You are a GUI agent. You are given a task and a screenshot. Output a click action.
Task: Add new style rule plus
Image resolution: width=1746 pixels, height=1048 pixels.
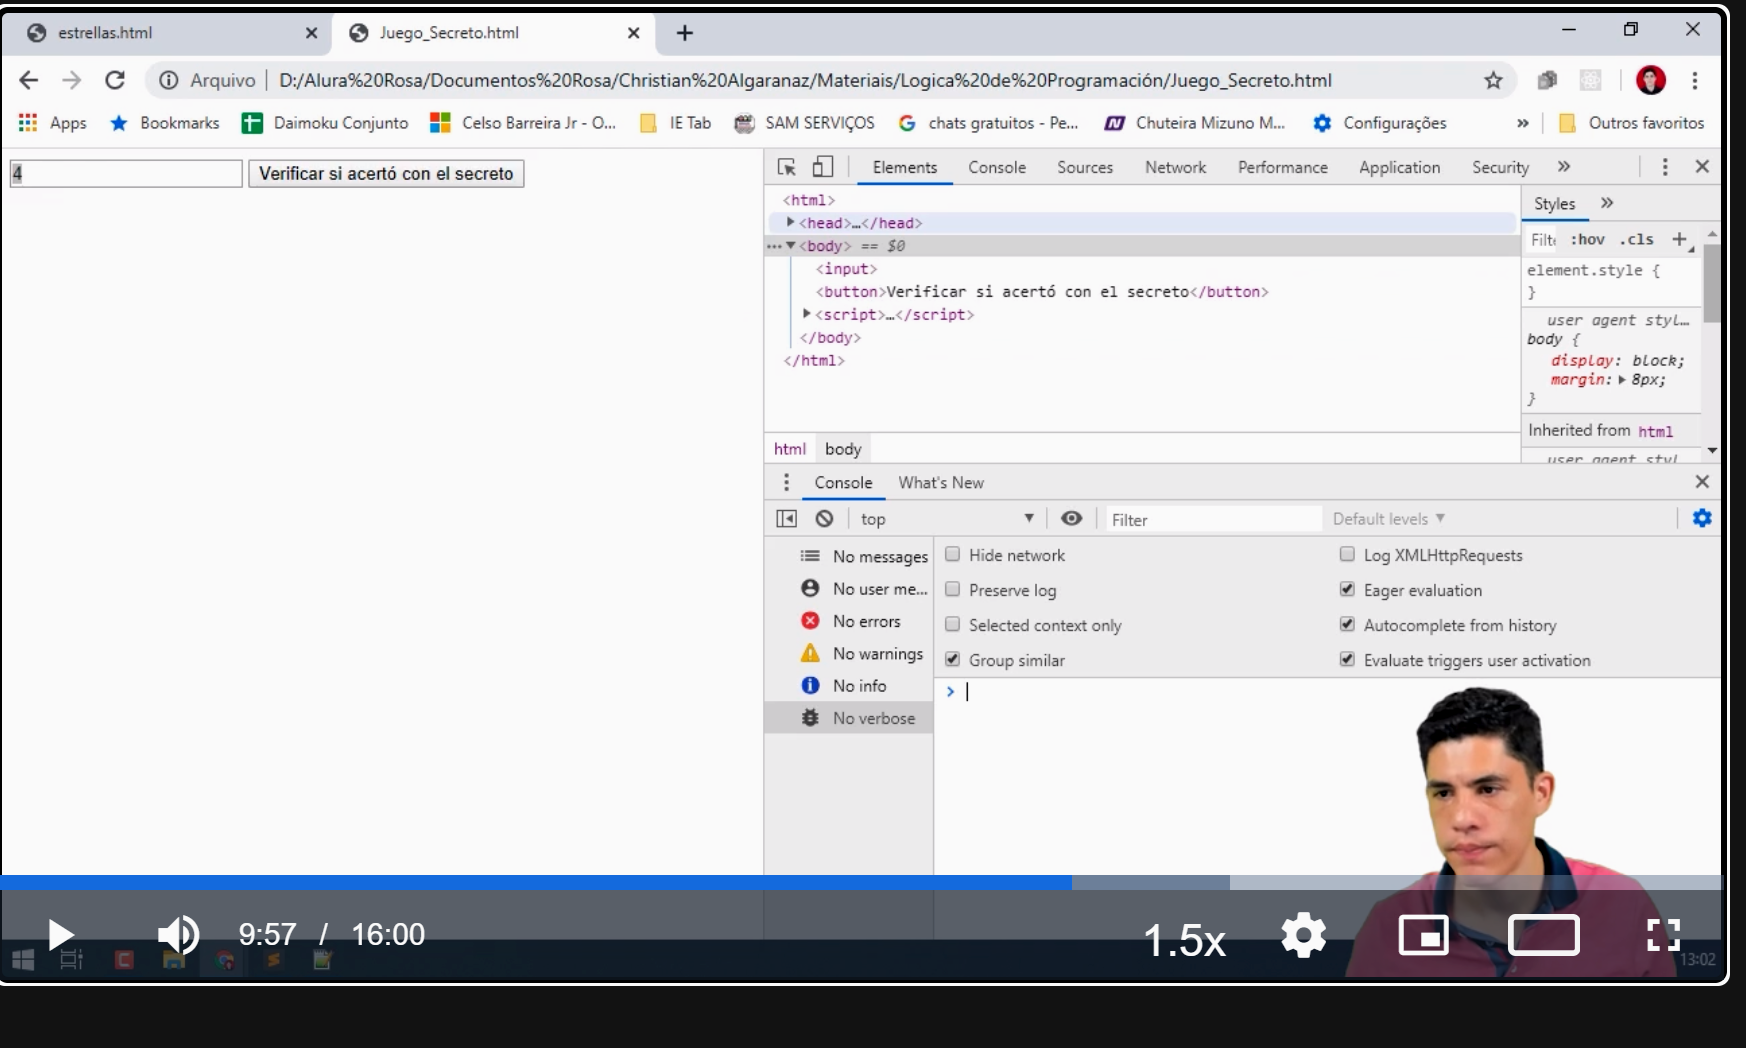(x=1679, y=239)
